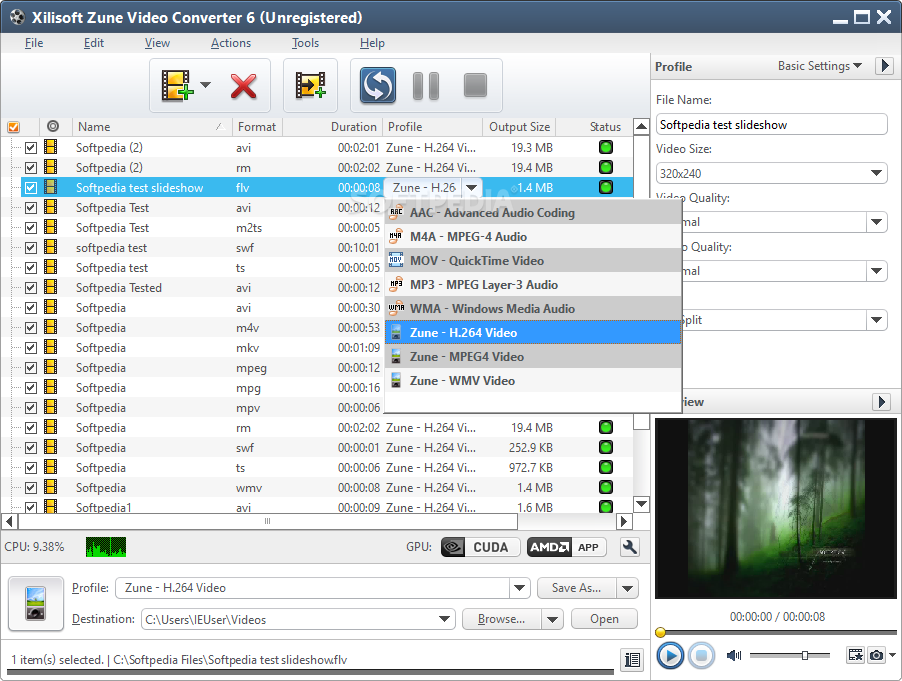Click the Zune device profile icon

pyautogui.click(x=36, y=603)
